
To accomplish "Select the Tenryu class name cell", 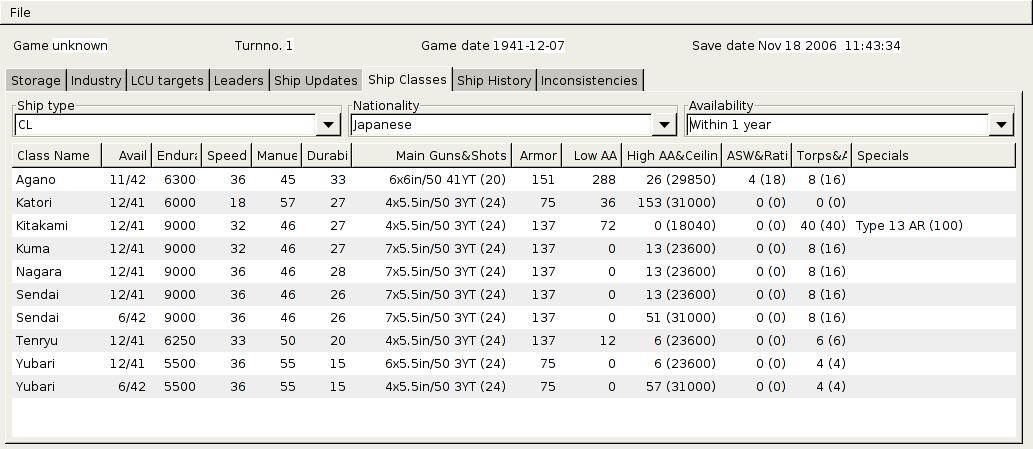I will [x=57, y=340].
